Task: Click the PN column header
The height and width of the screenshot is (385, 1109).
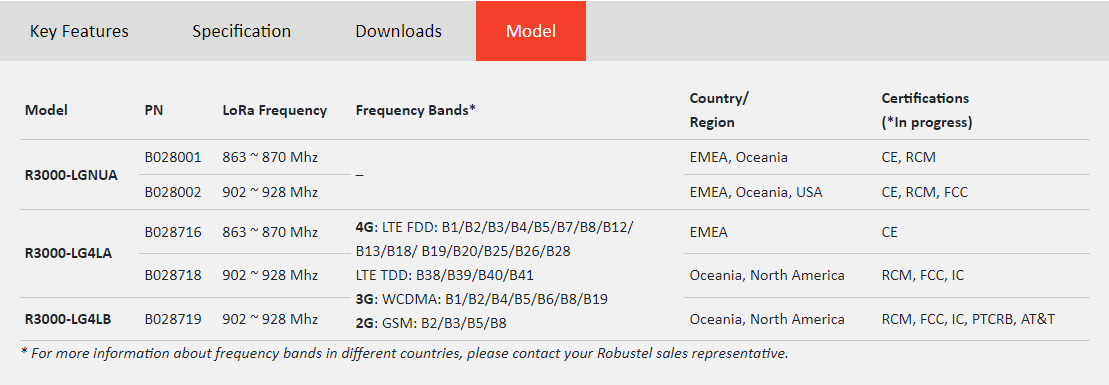Action: 153,110
